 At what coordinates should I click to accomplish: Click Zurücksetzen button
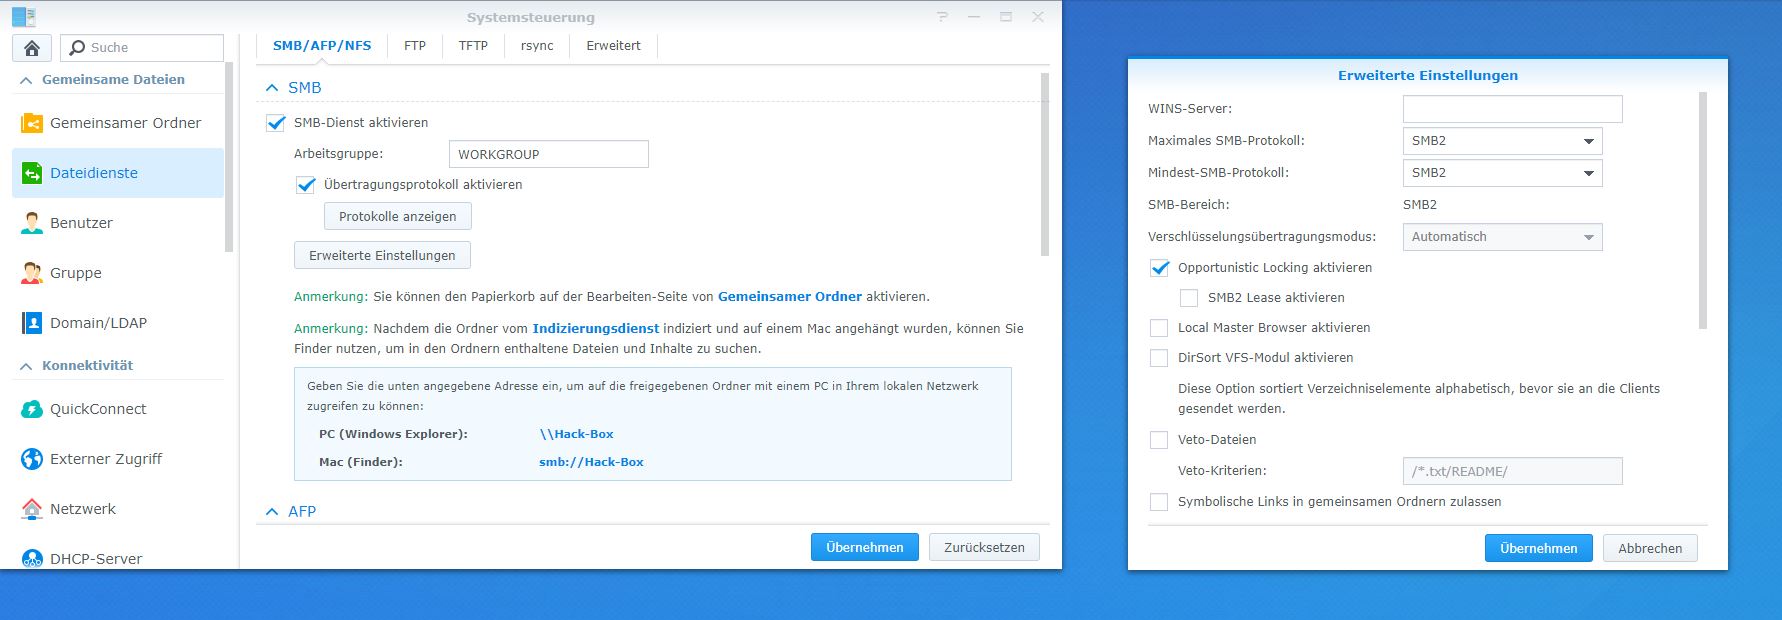[x=985, y=548]
